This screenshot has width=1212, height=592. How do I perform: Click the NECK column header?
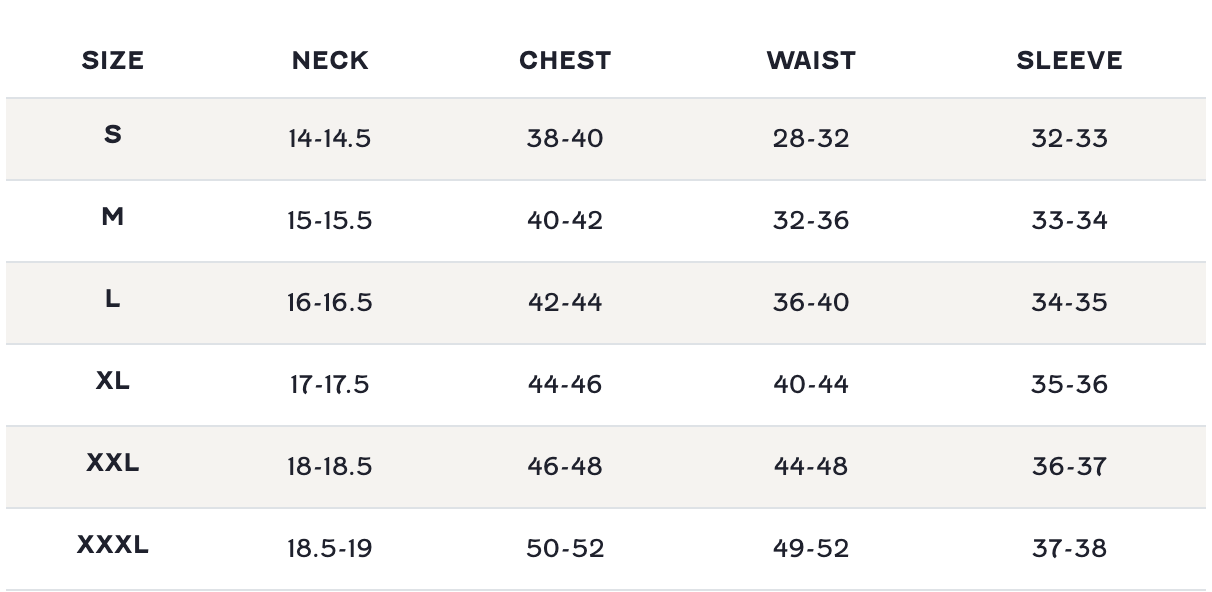(x=330, y=61)
